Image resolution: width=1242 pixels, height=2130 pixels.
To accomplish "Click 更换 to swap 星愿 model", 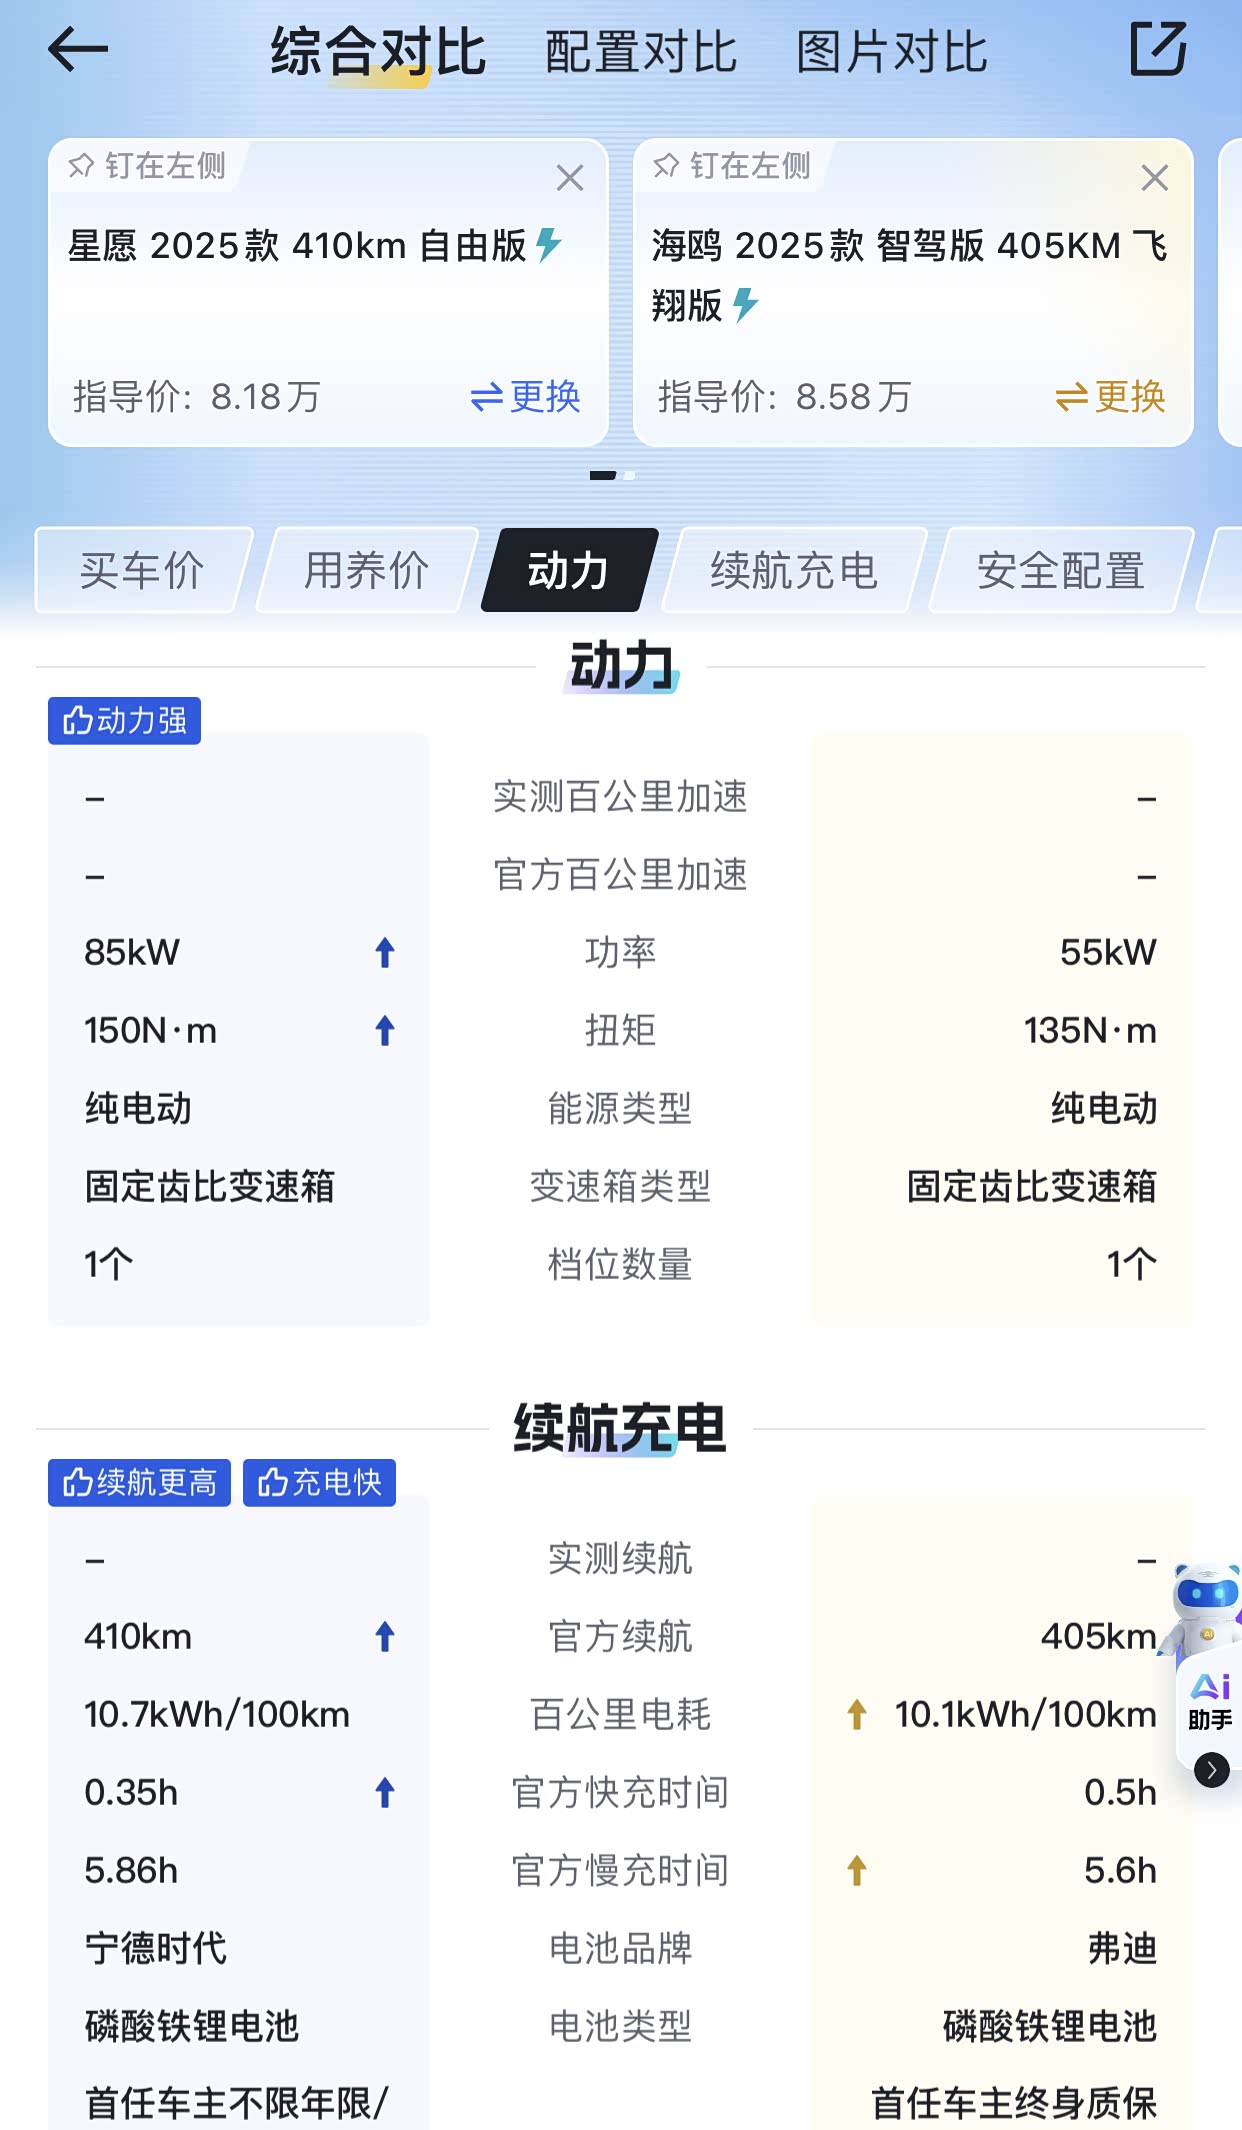I will pyautogui.click(x=525, y=397).
